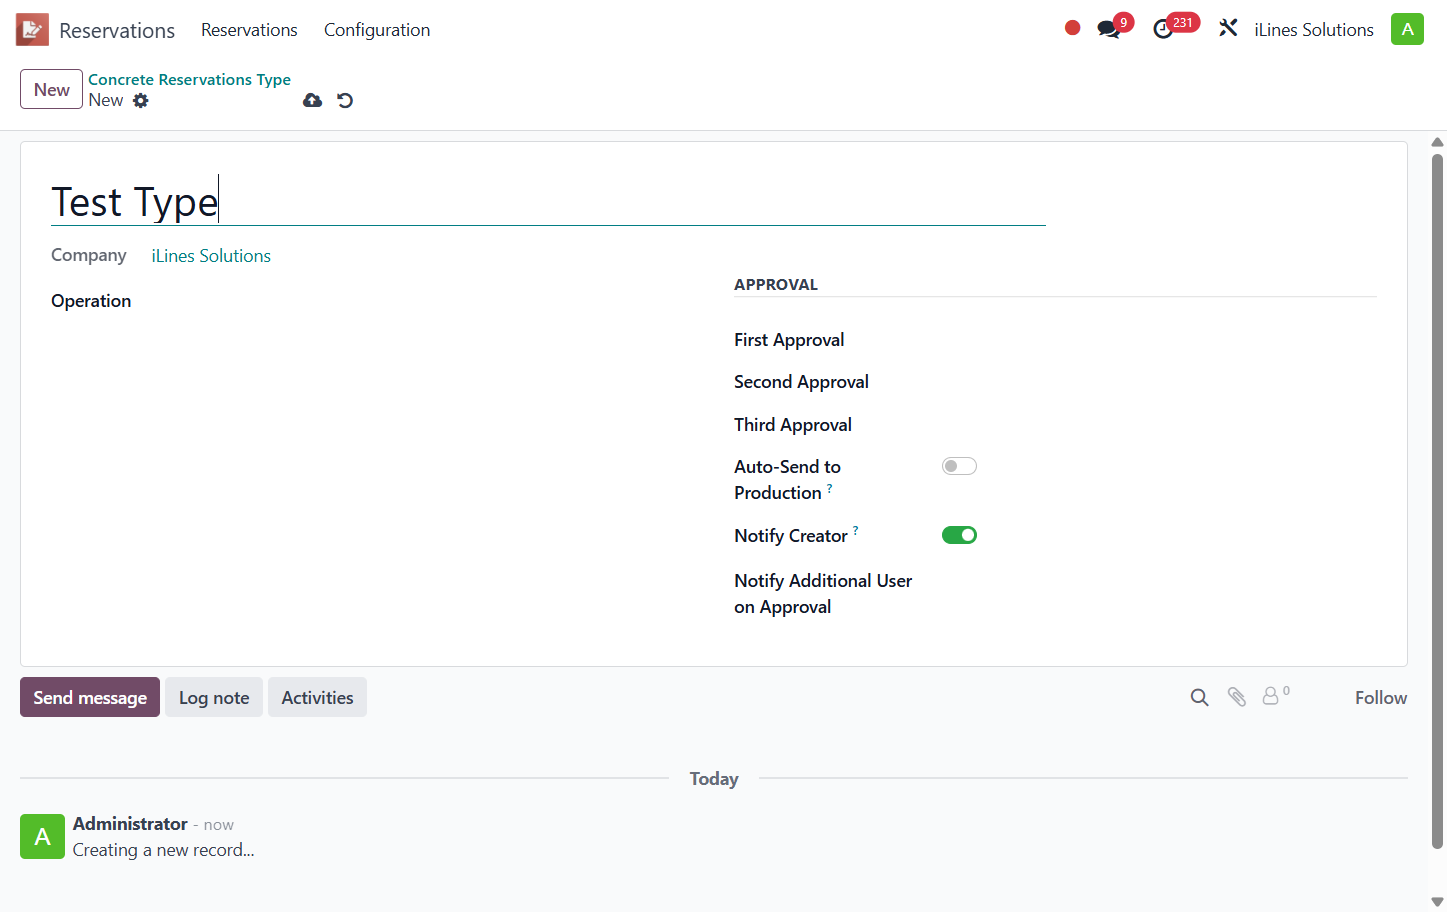Attach files using the paperclip icon
This screenshot has width=1447, height=912.
click(1237, 697)
